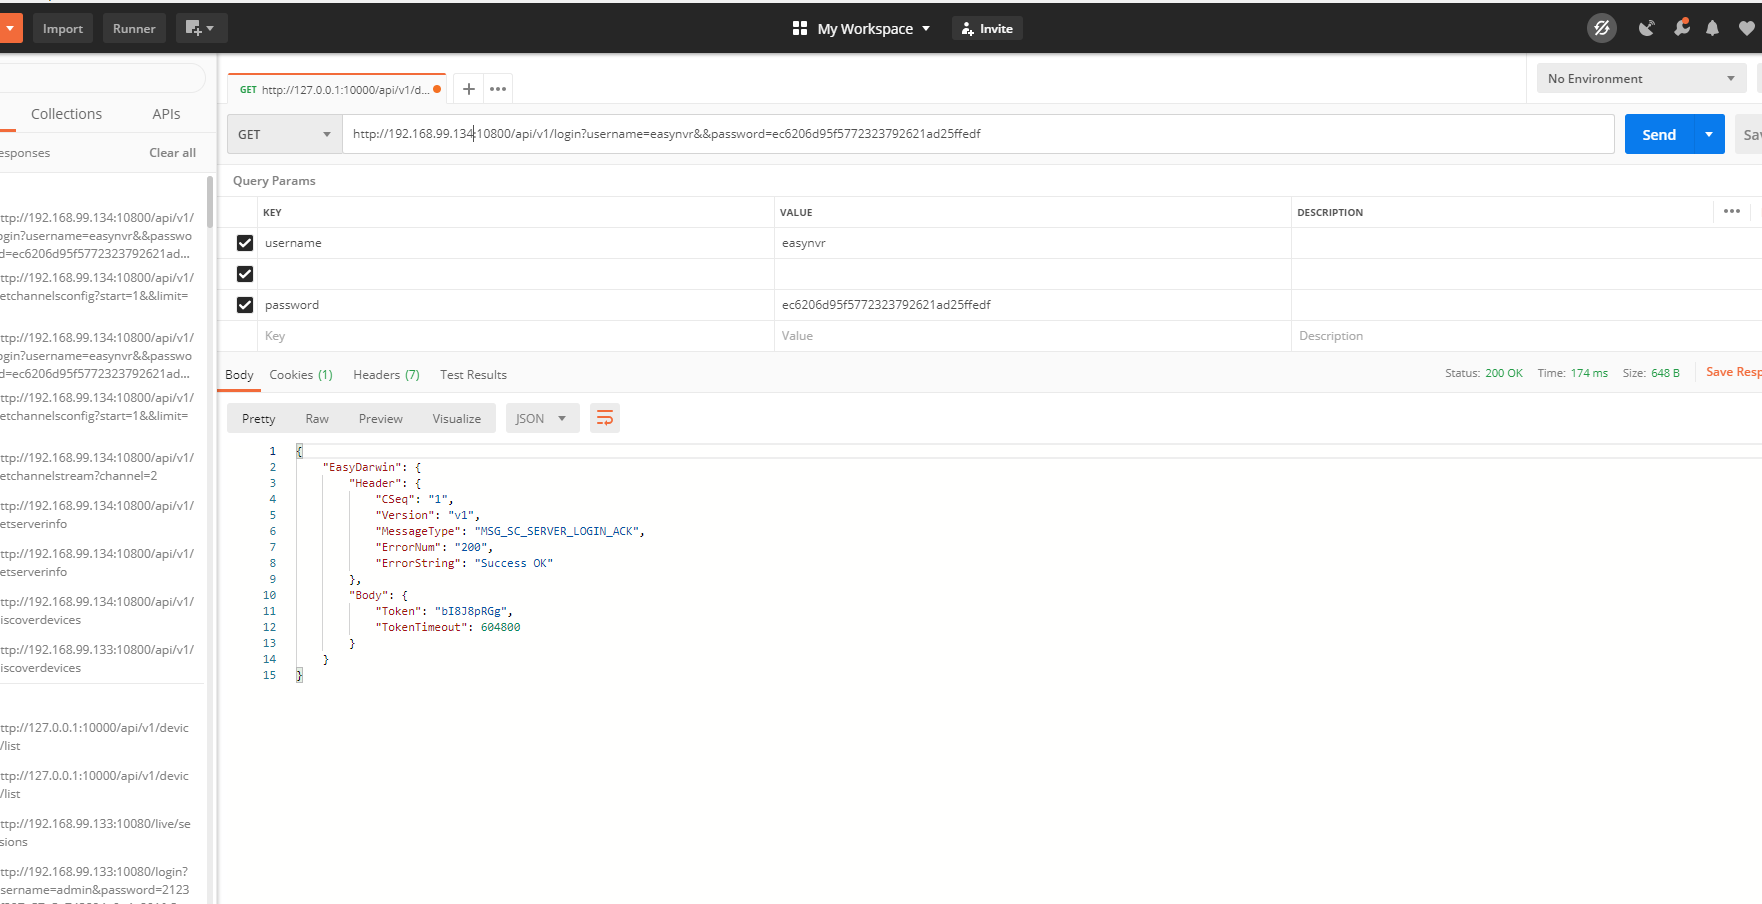1762x904 pixels.
Task: Select the Raw view
Action: pyautogui.click(x=317, y=418)
